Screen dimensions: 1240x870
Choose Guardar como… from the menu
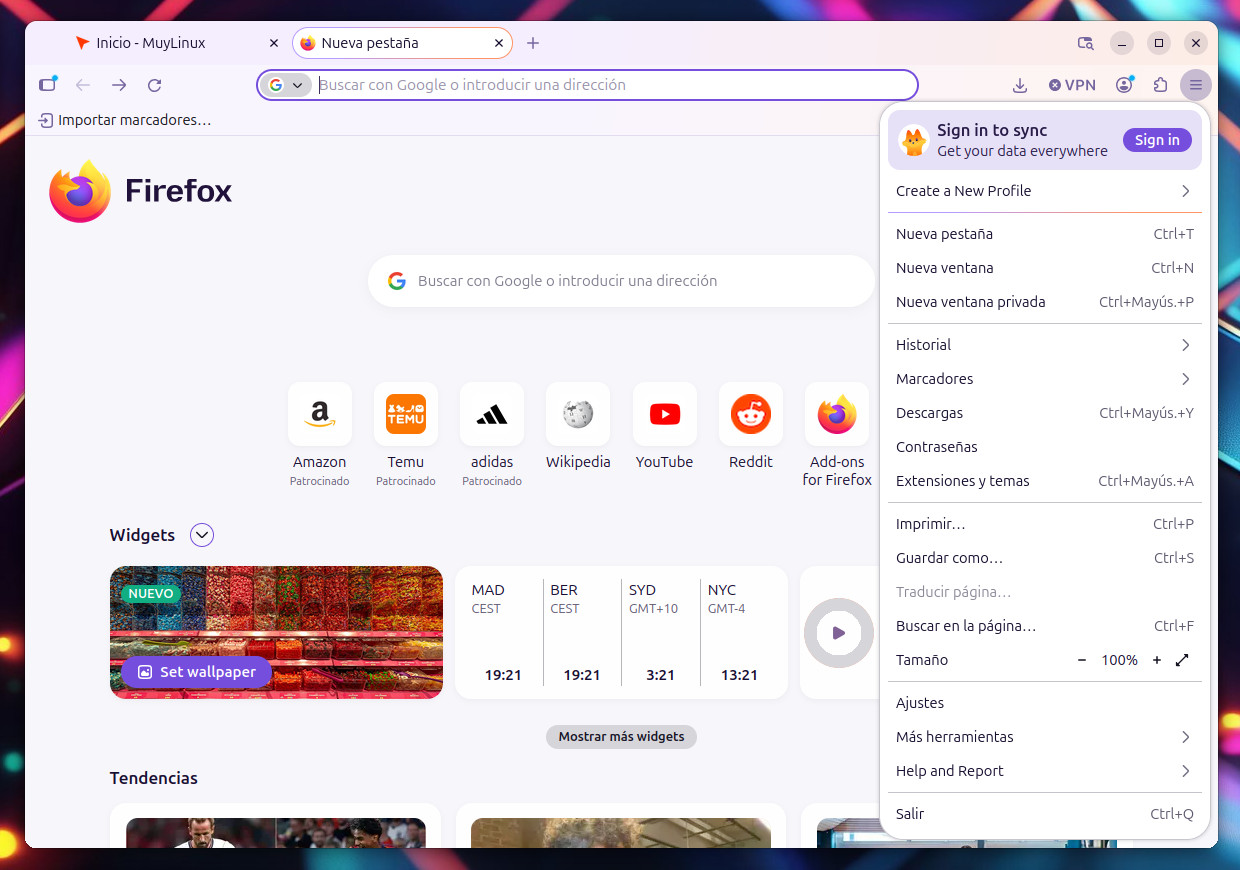pyautogui.click(x=1045, y=558)
